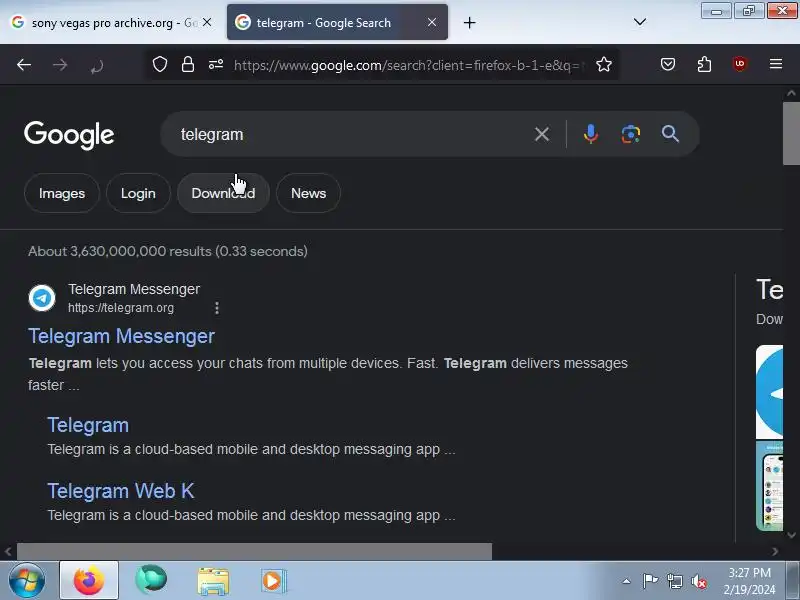Screen dimensions: 800x600
Task: Click the About 3,630,000,000 results text
Action: click(168, 251)
